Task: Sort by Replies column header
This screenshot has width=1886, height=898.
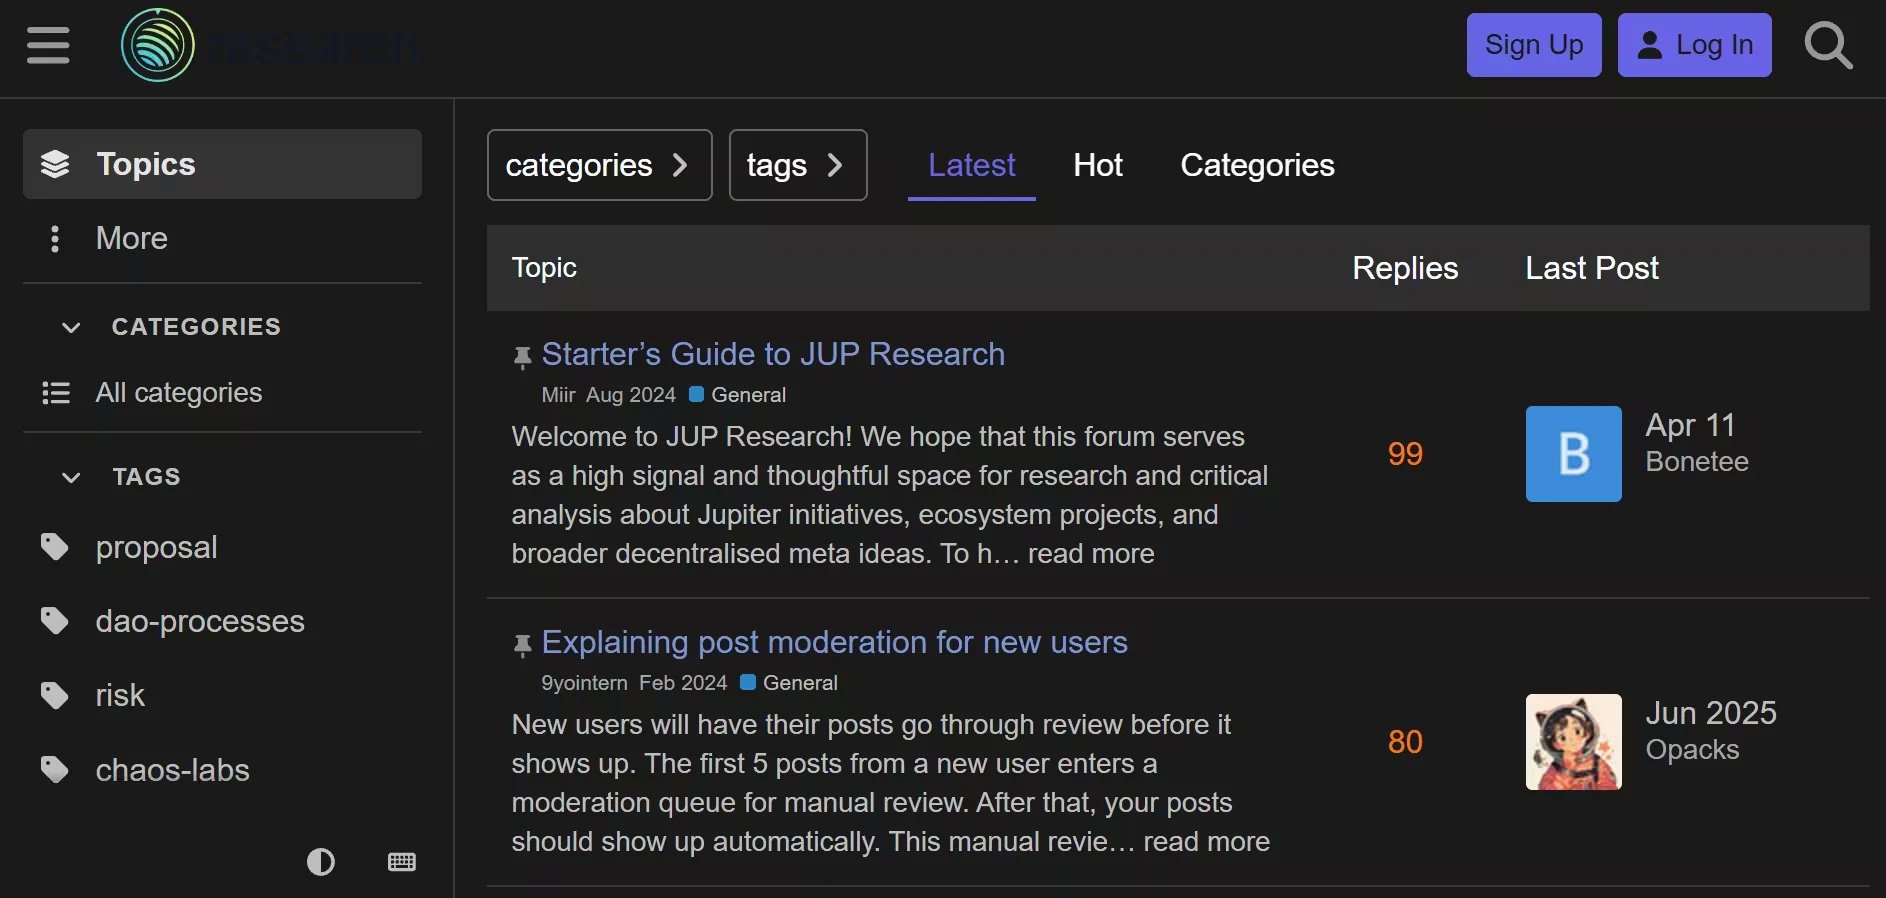Action: pyautogui.click(x=1405, y=268)
